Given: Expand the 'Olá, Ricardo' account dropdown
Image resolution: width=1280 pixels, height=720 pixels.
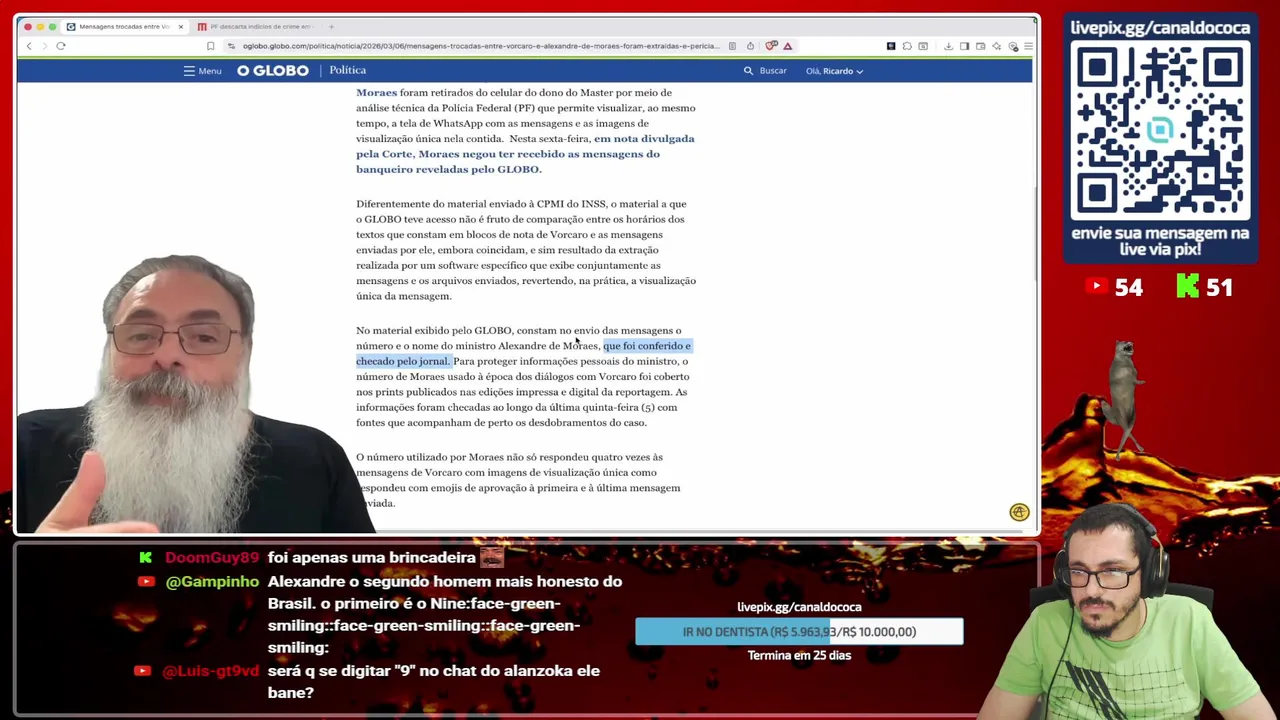Looking at the screenshot, I should (835, 71).
